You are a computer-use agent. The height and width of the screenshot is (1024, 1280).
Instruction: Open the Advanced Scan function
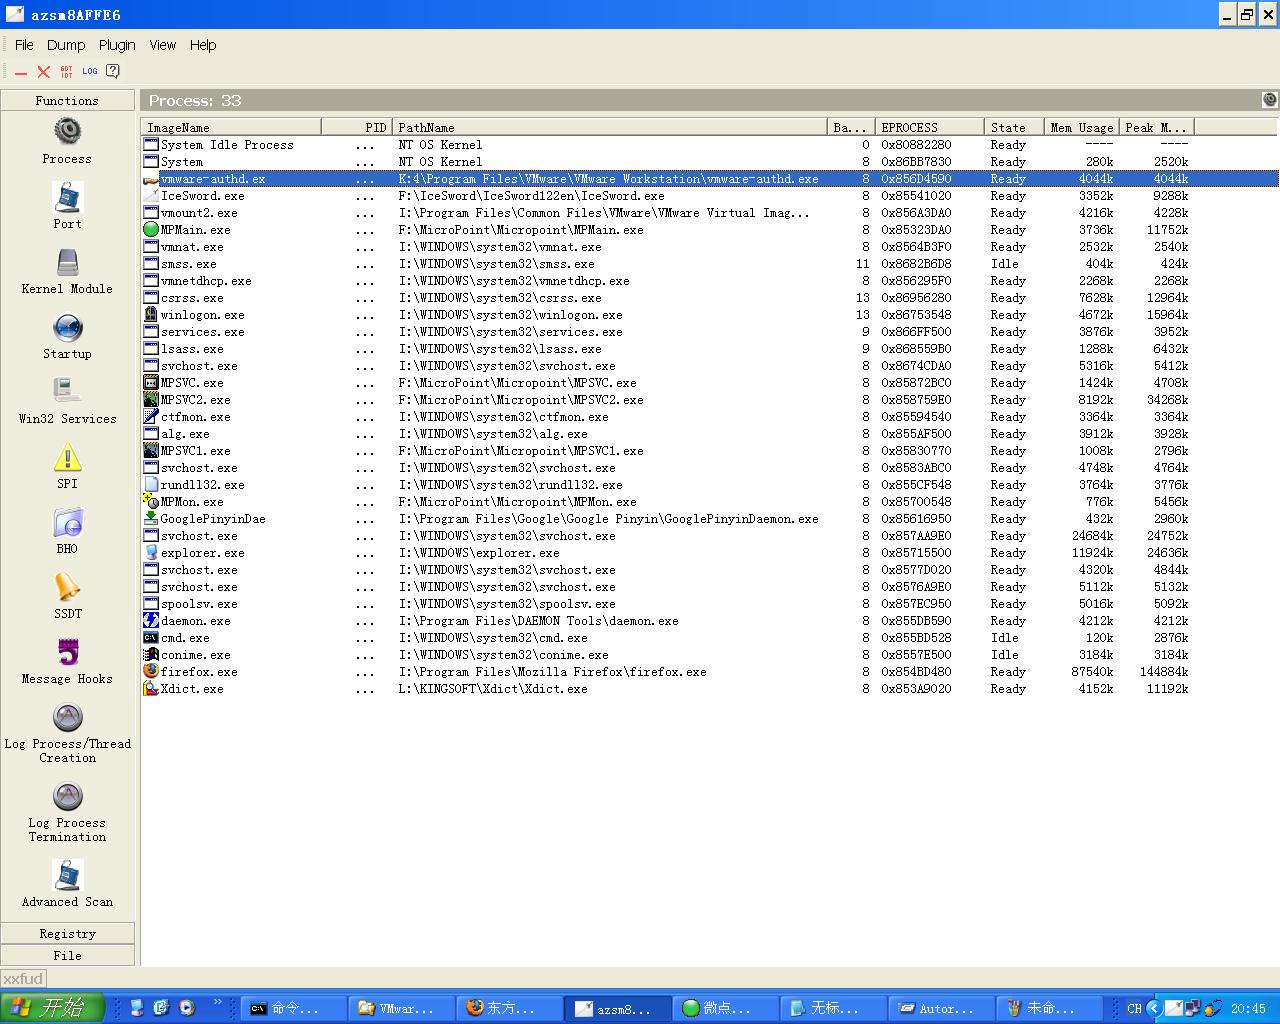[67, 884]
